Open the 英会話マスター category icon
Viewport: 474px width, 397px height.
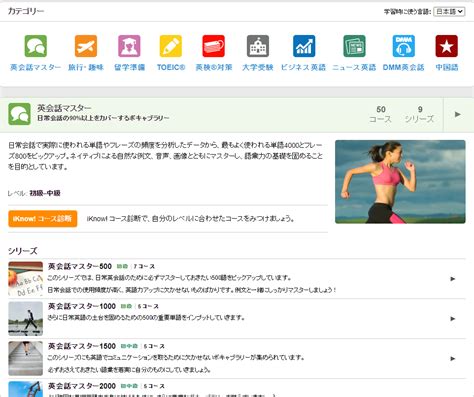pos(36,46)
